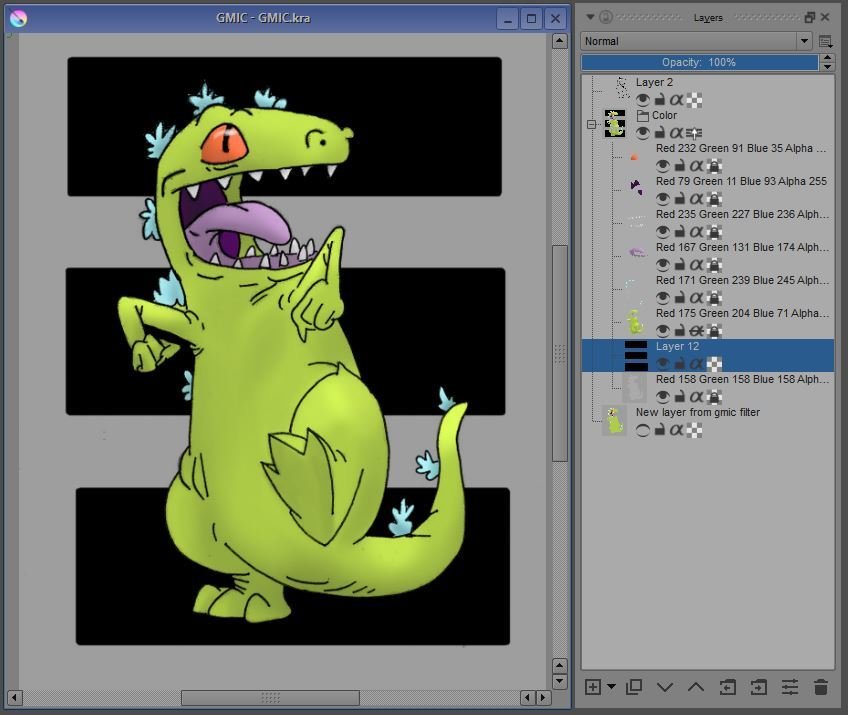Image resolution: width=848 pixels, height=715 pixels.
Task: Hide the Red 232 Green 91 layer
Action: click(662, 165)
